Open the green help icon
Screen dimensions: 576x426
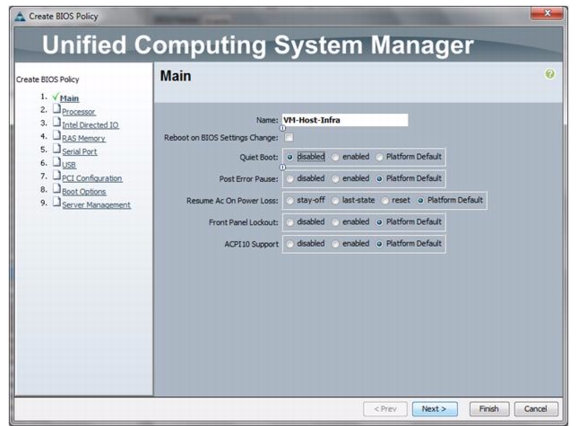coord(550,74)
